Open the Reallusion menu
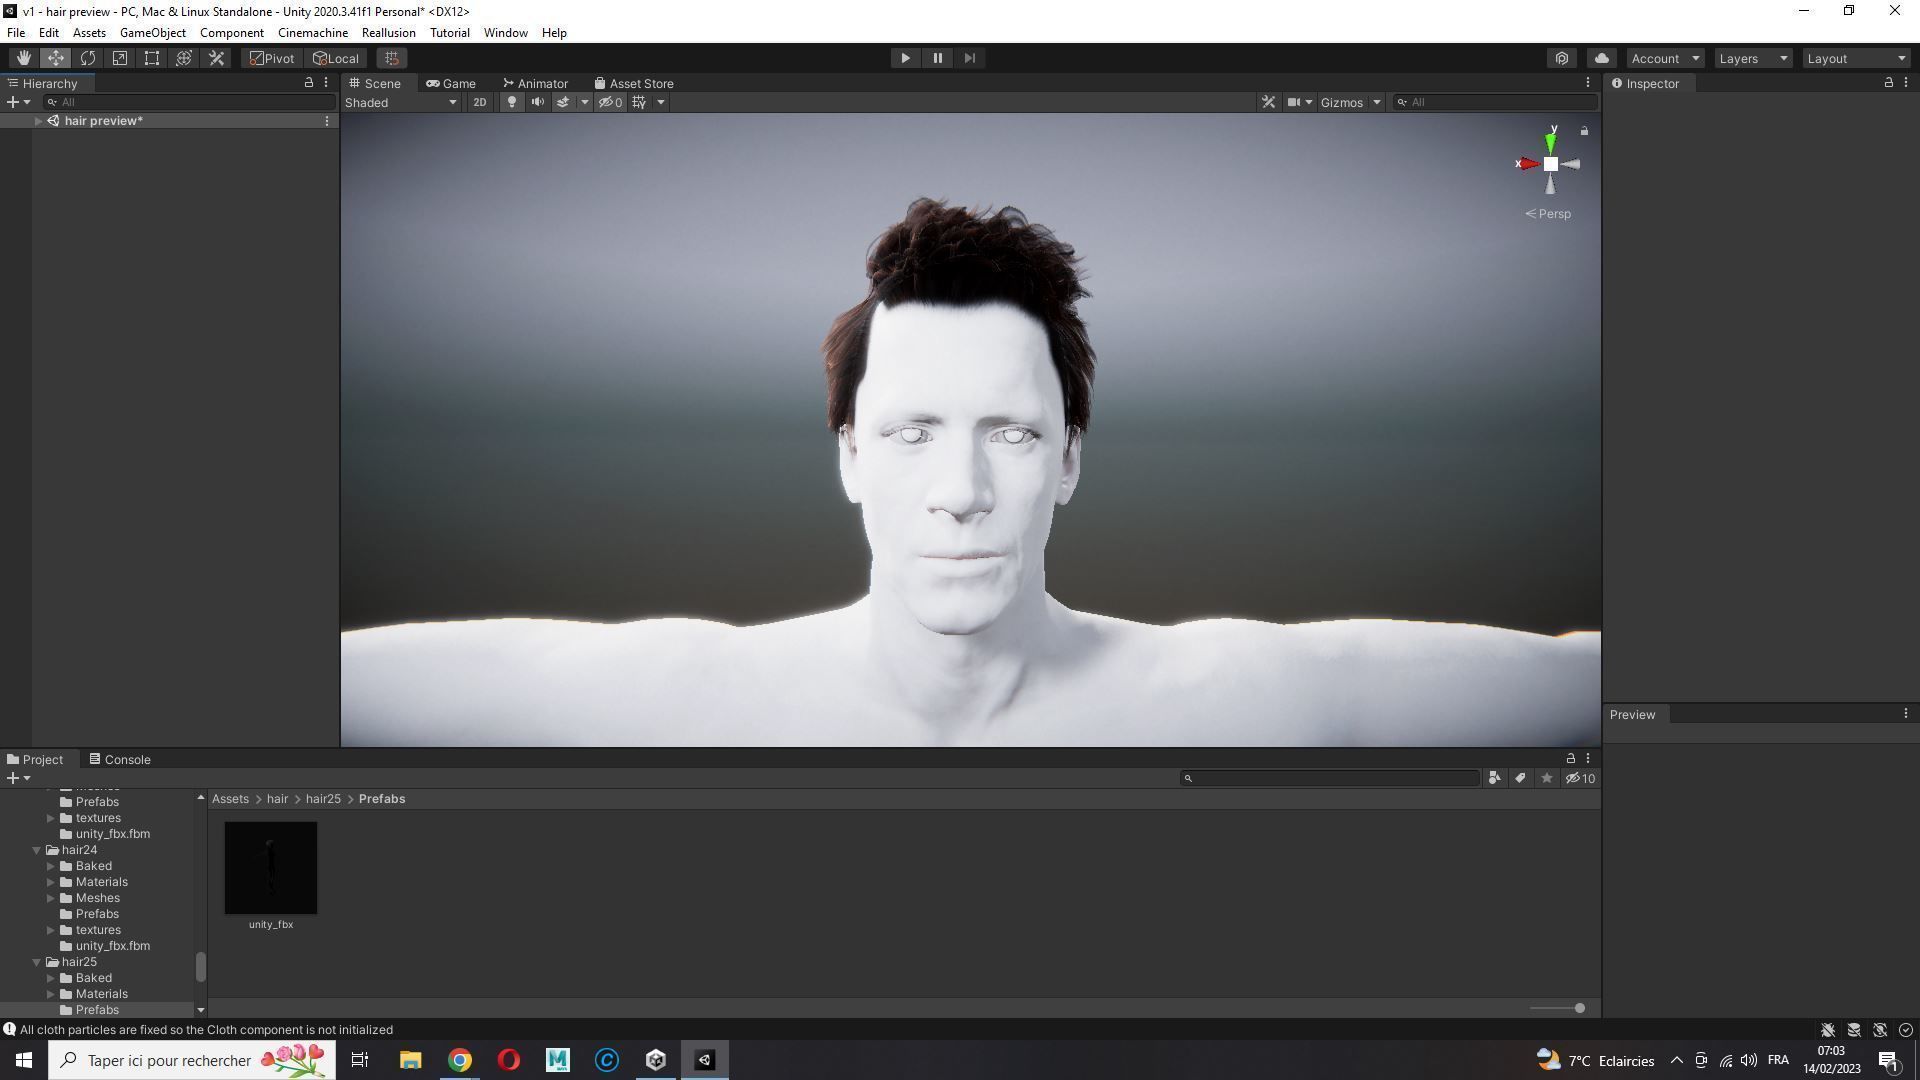This screenshot has width=1920, height=1080. (388, 33)
